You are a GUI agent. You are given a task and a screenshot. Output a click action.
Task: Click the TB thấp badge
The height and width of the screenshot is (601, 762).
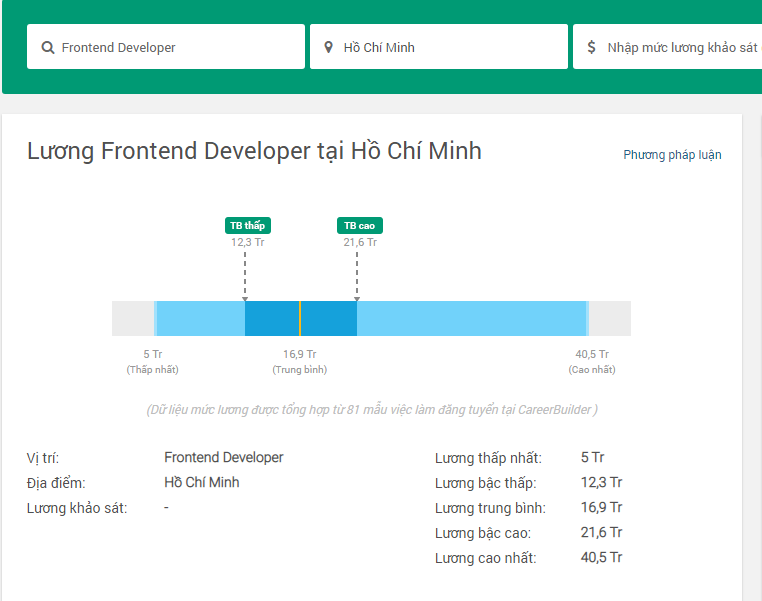248,225
